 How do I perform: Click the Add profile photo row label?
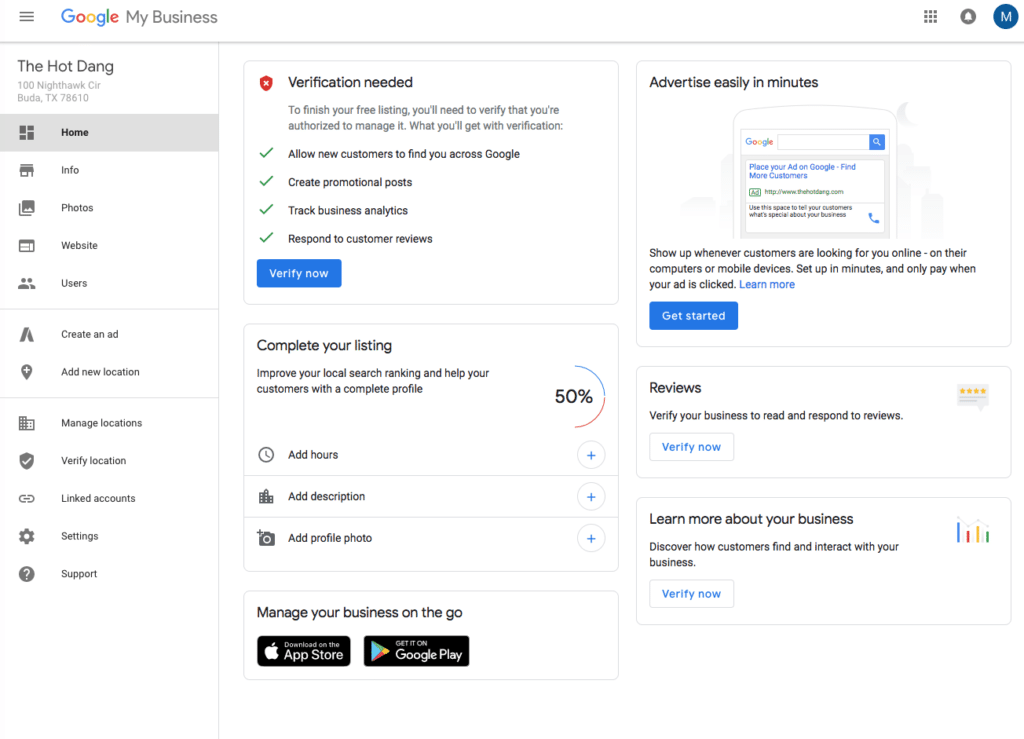(330, 539)
